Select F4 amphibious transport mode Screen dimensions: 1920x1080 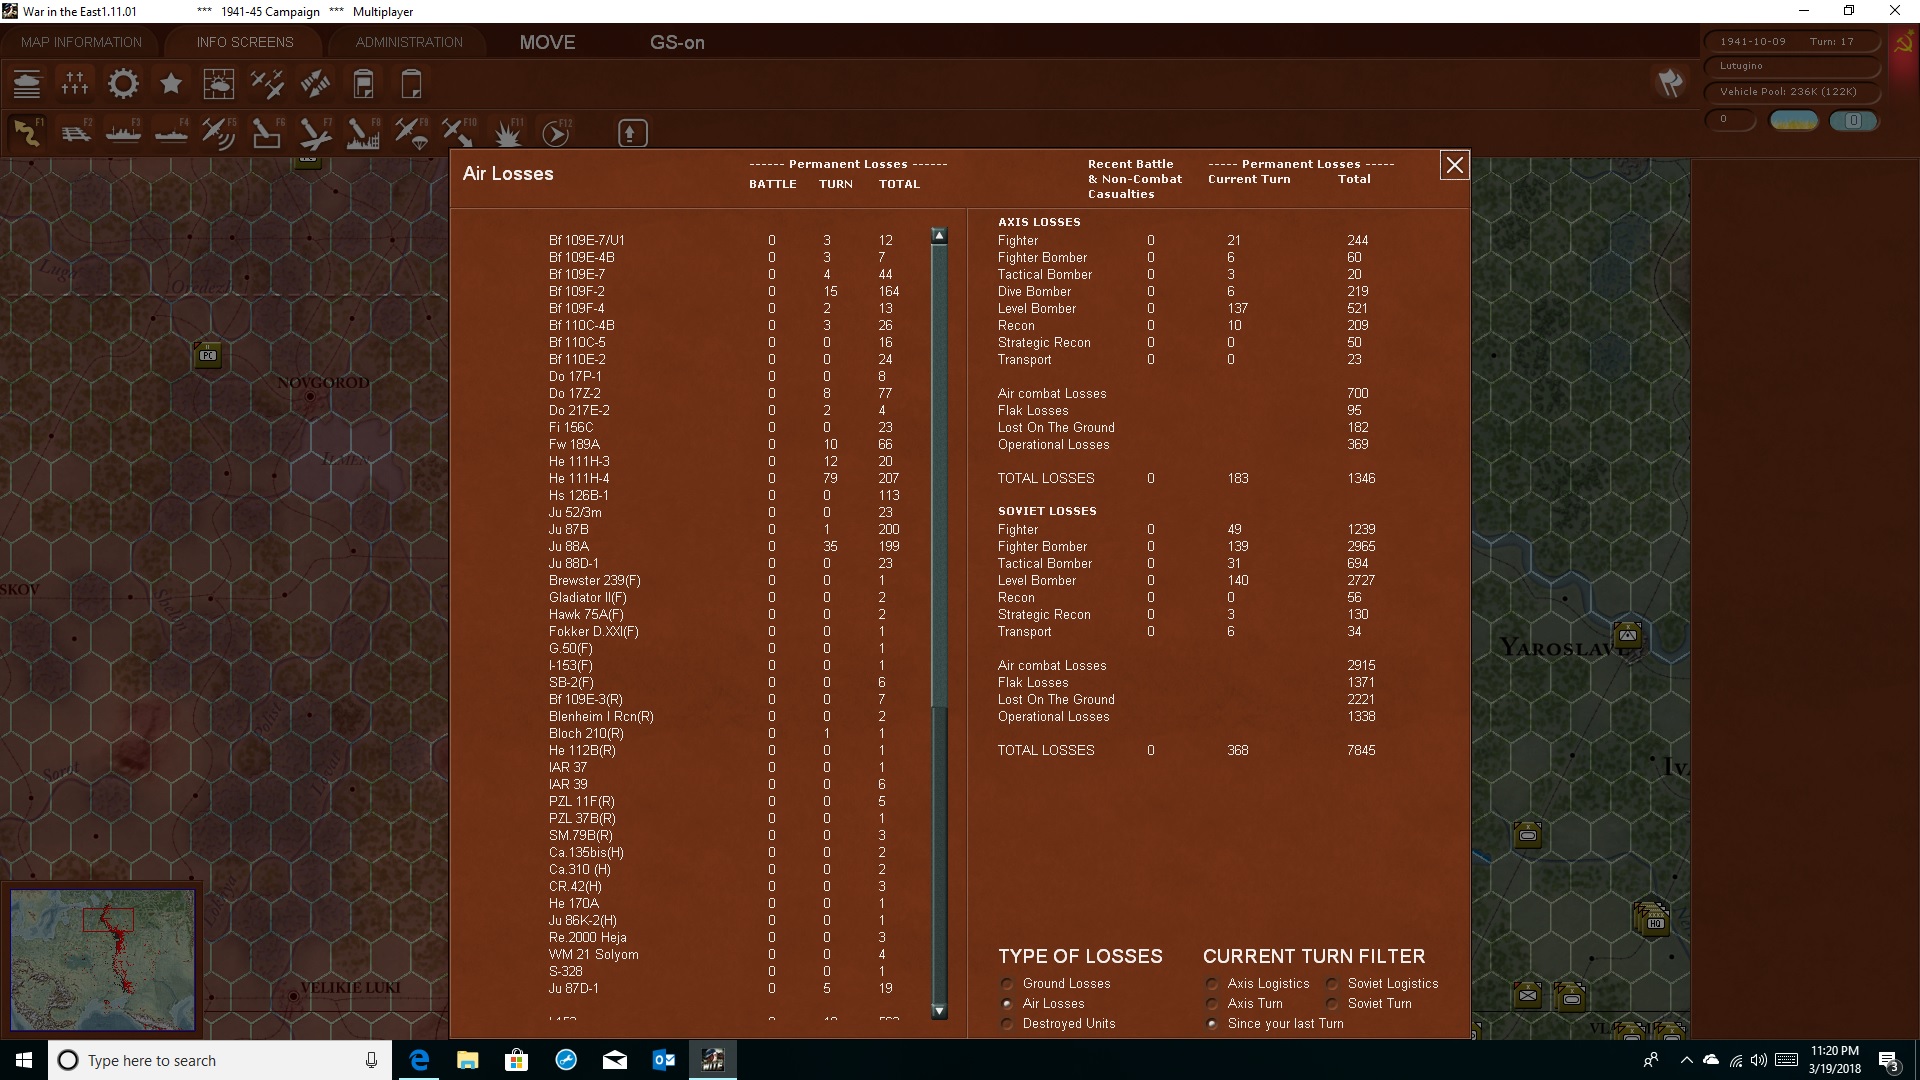pyautogui.click(x=171, y=133)
